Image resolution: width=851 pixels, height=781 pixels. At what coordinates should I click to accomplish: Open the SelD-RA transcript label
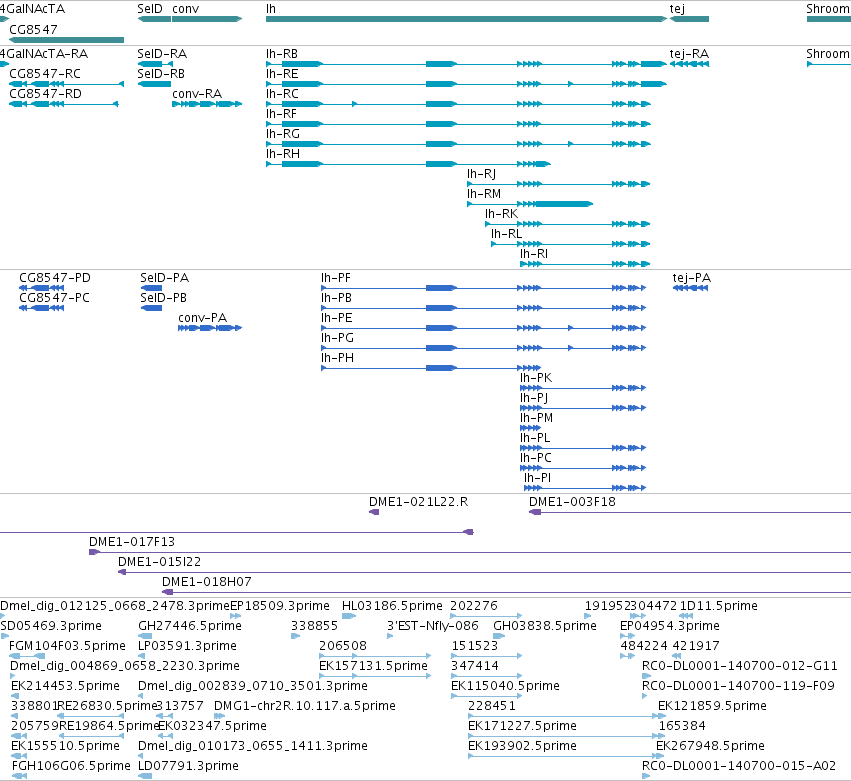(x=162, y=54)
